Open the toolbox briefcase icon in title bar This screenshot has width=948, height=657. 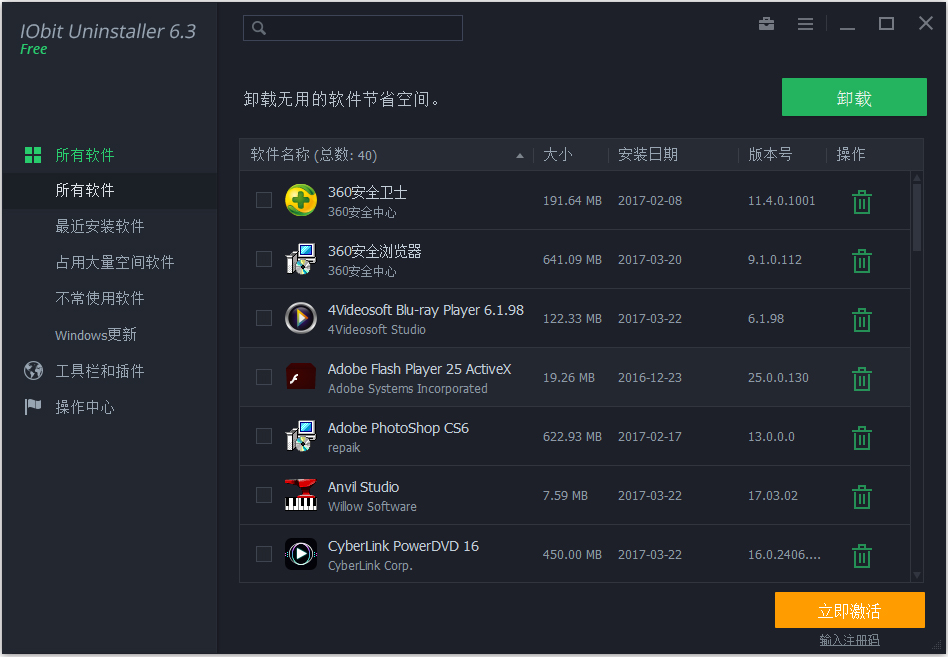click(767, 24)
